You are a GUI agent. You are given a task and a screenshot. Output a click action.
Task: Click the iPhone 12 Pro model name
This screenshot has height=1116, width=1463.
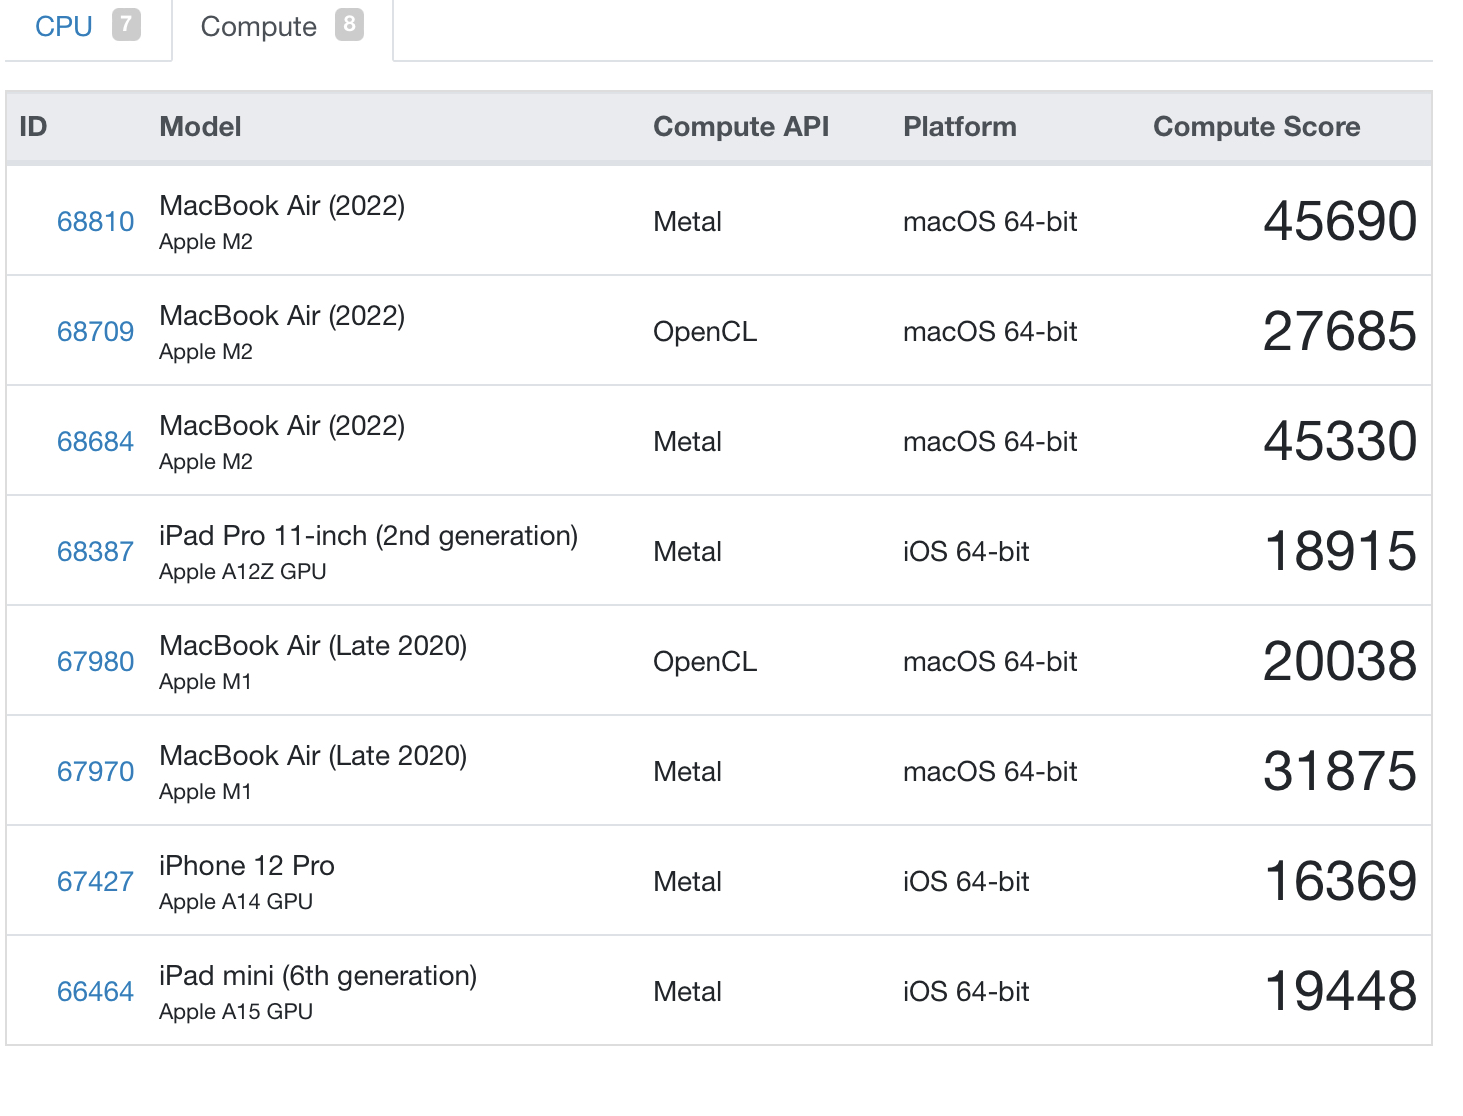pos(247,866)
